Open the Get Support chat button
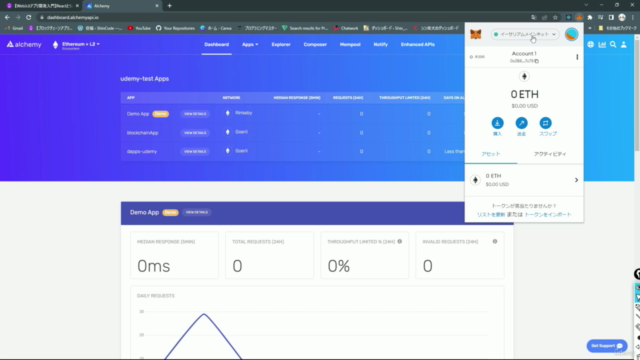This screenshot has height=360, width=640. point(607,346)
